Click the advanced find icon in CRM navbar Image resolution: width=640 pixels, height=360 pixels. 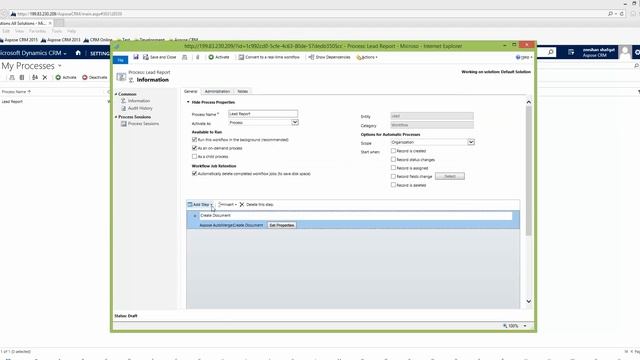point(571,52)
